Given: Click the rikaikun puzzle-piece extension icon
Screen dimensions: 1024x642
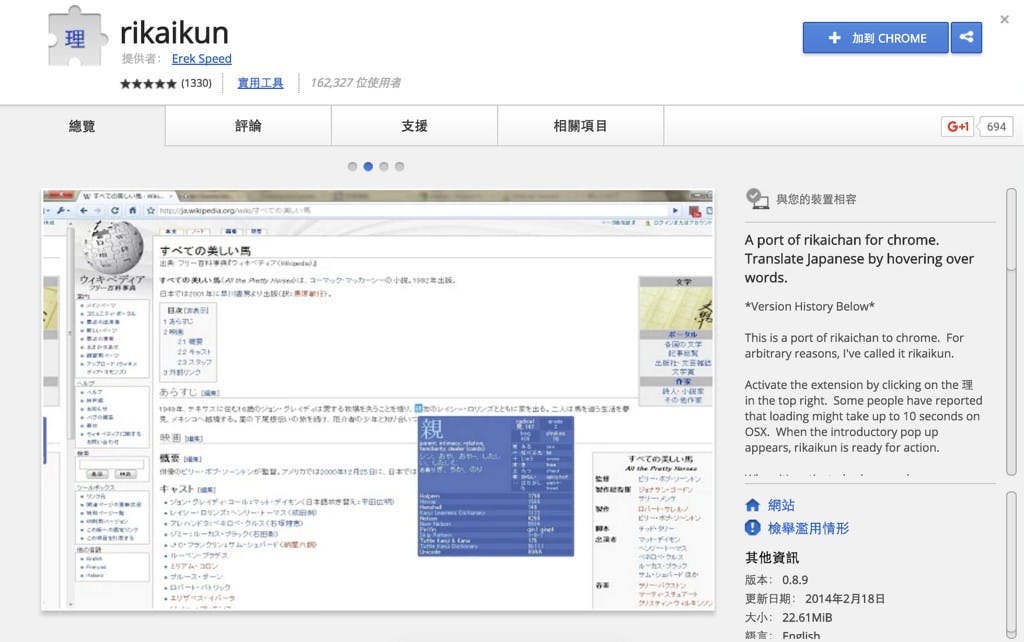Looking at the screenshot, I should (77, 37).
